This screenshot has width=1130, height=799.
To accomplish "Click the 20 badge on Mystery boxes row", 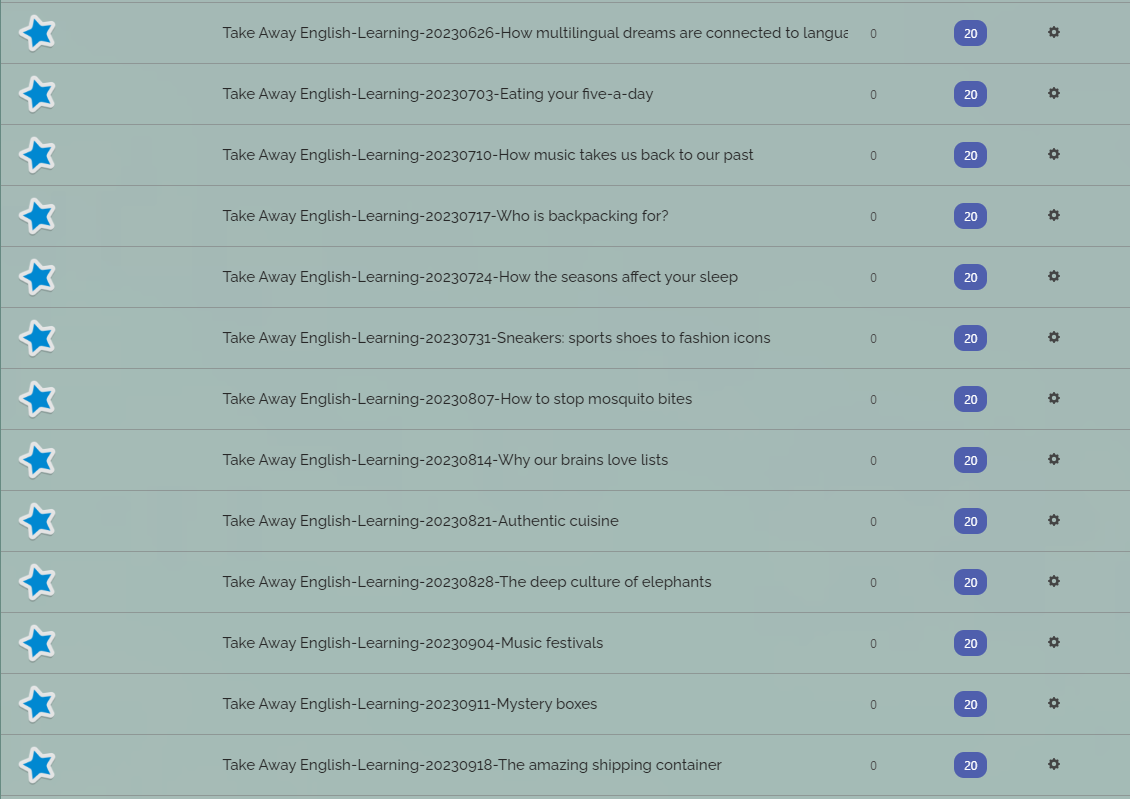I will click(970, 704).
